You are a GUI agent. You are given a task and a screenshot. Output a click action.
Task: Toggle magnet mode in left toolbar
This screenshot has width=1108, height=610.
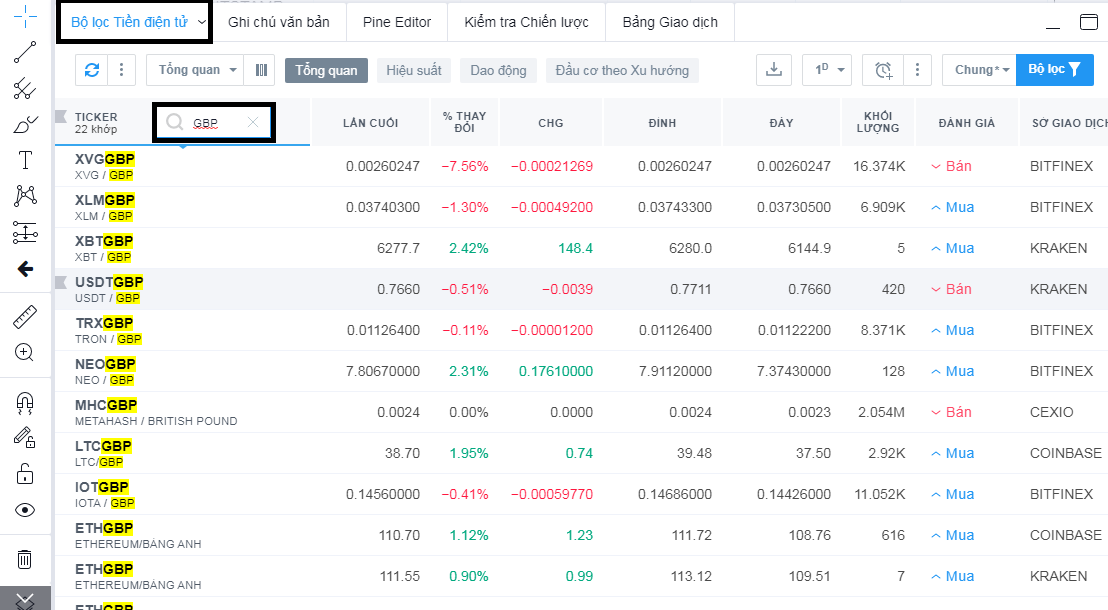tap(25, 401)
